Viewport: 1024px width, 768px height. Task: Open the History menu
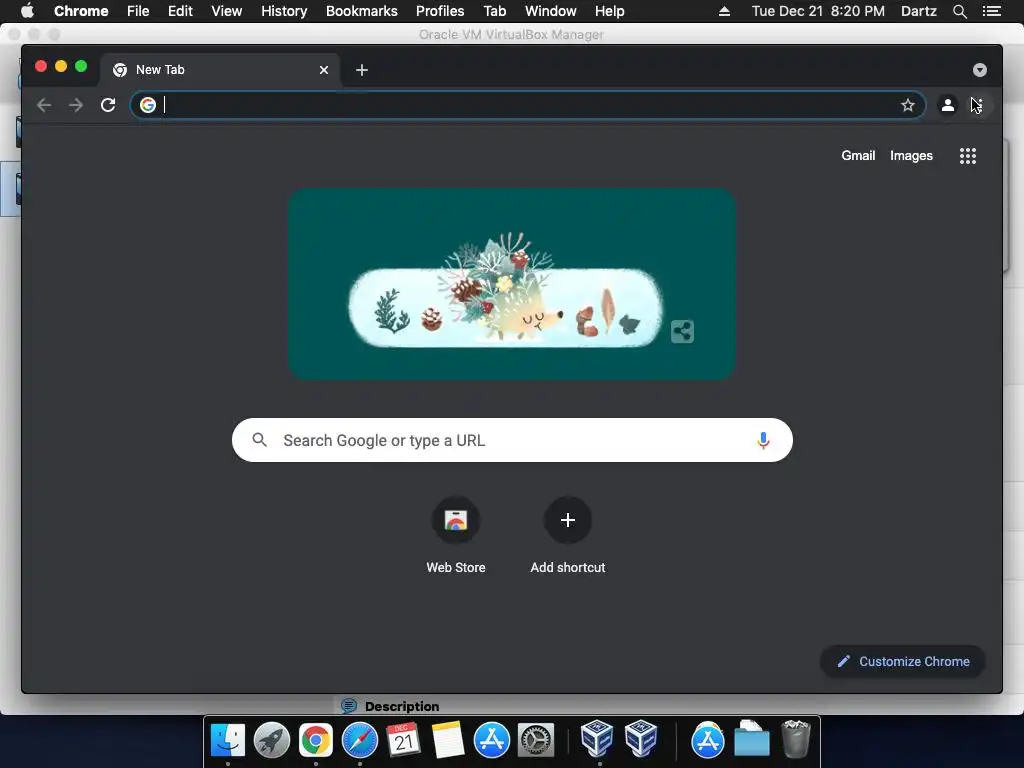pos(284,11)
